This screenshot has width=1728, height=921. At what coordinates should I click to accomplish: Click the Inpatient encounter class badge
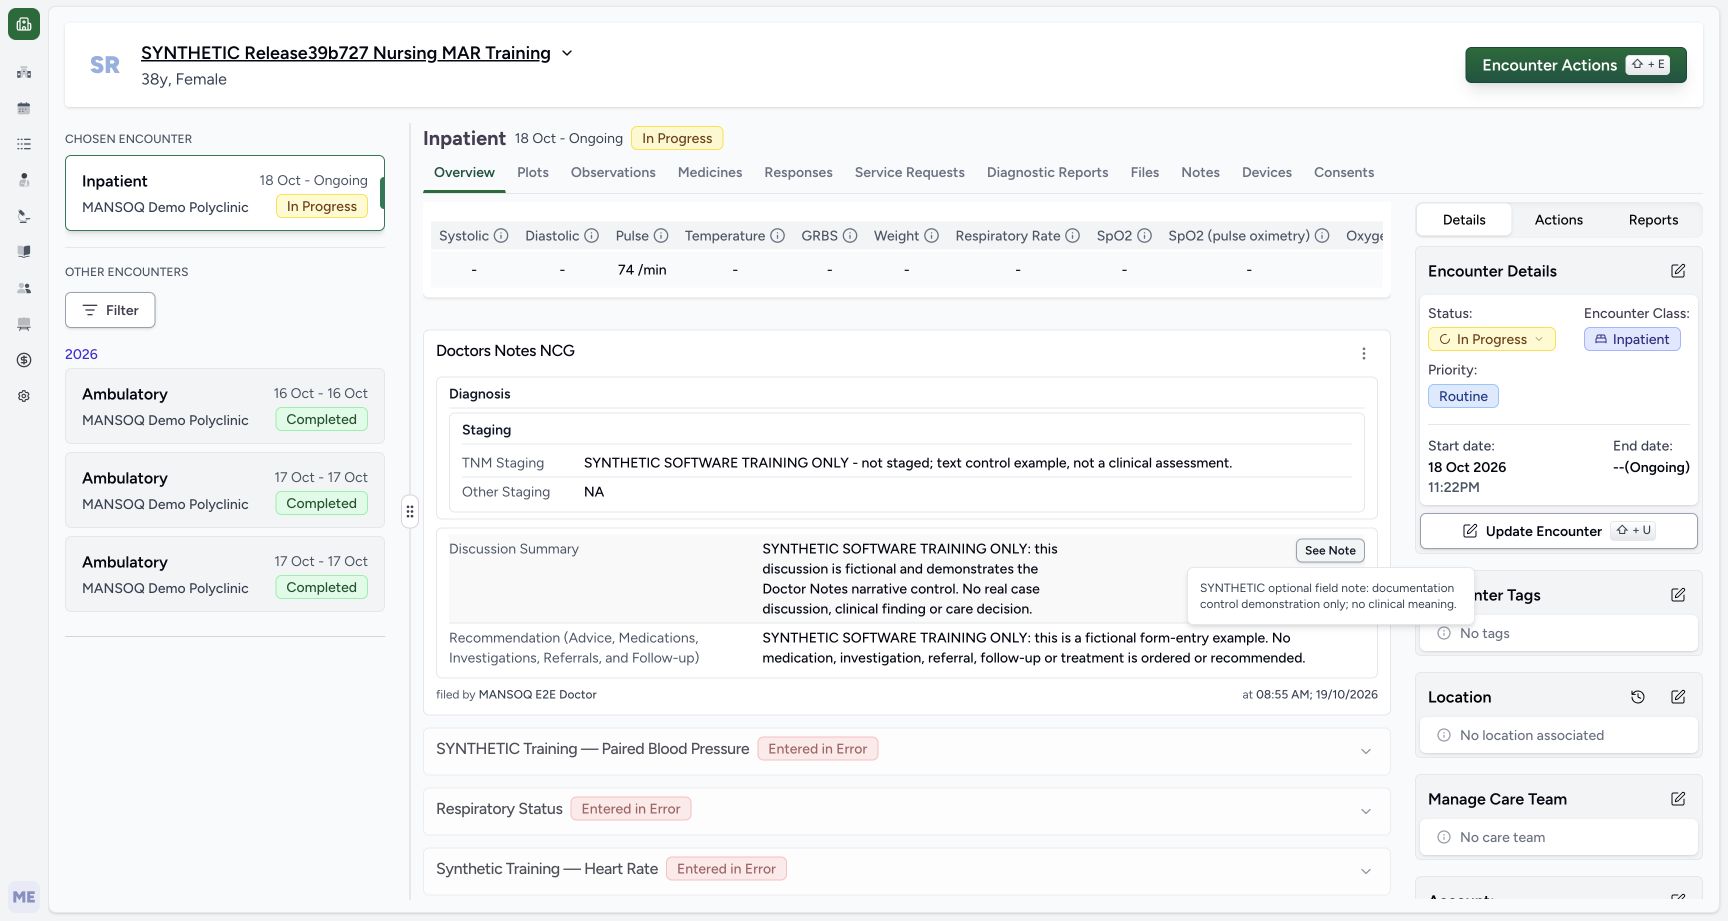(1632, 339)
